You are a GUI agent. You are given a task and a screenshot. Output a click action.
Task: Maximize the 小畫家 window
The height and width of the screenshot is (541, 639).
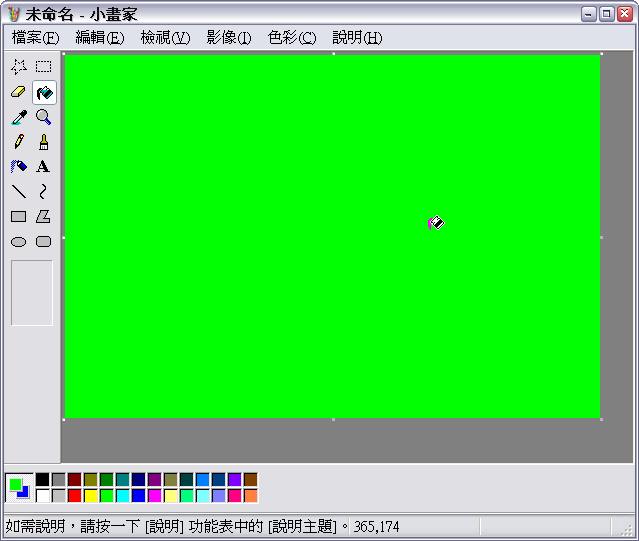pos(606,15)
